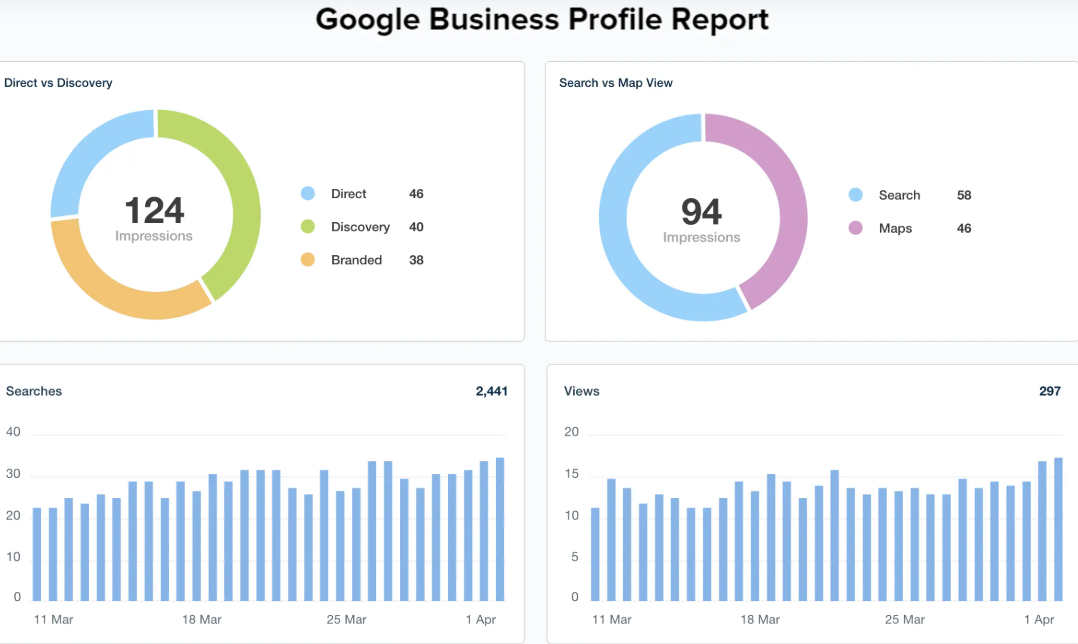Select the Direct legend label

click(x=349, y=194)
